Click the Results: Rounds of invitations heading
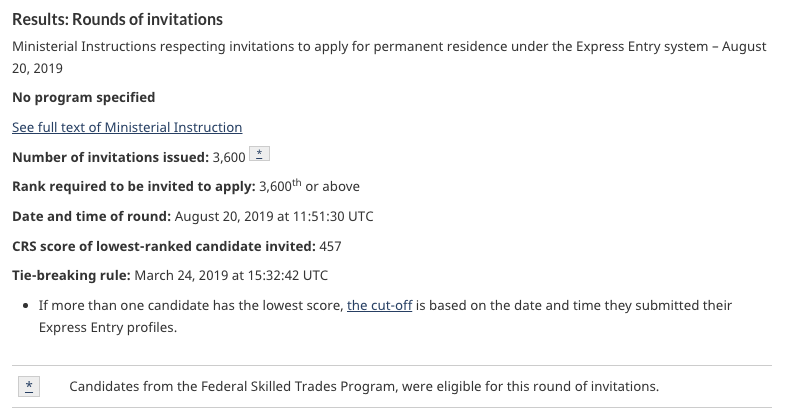This screenshot has width=799, height=414. click(118, 19)
